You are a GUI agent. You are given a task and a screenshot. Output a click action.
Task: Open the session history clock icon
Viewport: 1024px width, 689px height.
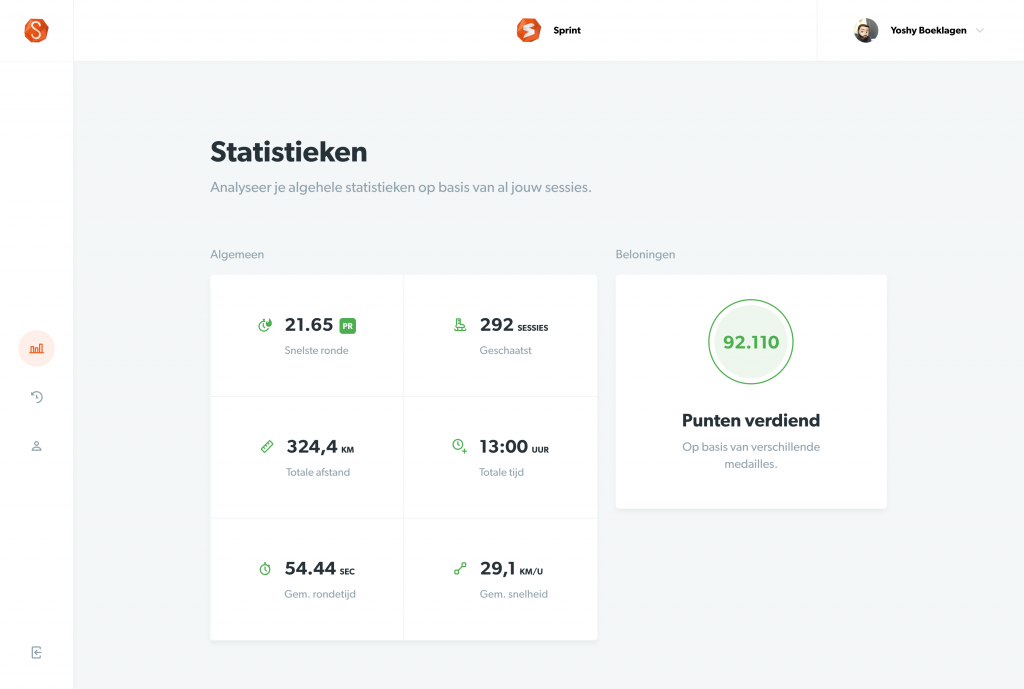click(37, 397)
